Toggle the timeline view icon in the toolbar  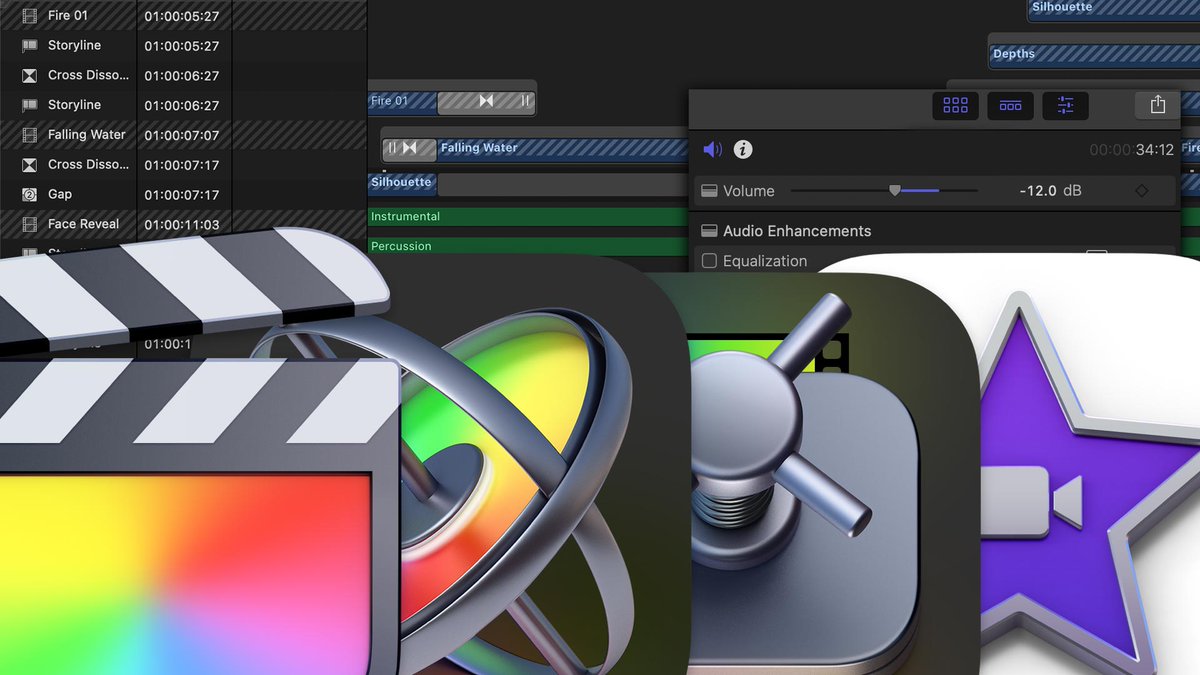(1010, 105)
